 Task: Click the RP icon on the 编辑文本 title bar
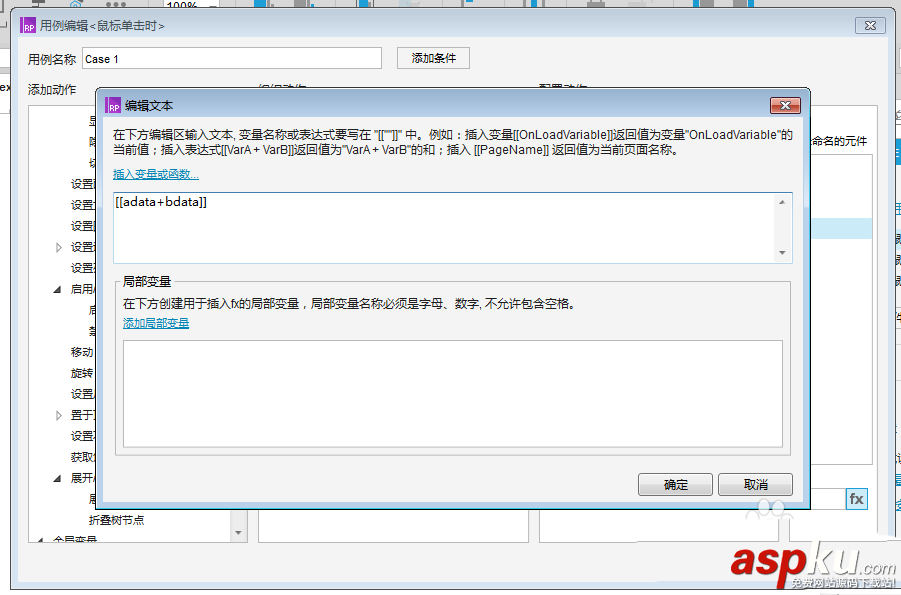tap(112, 104)
